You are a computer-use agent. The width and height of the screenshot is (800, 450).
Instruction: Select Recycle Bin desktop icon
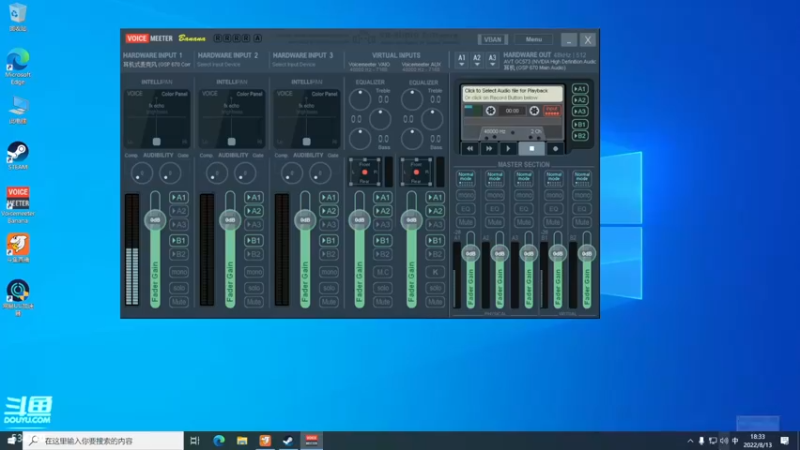pyautogui.click(x=18, y=17)
